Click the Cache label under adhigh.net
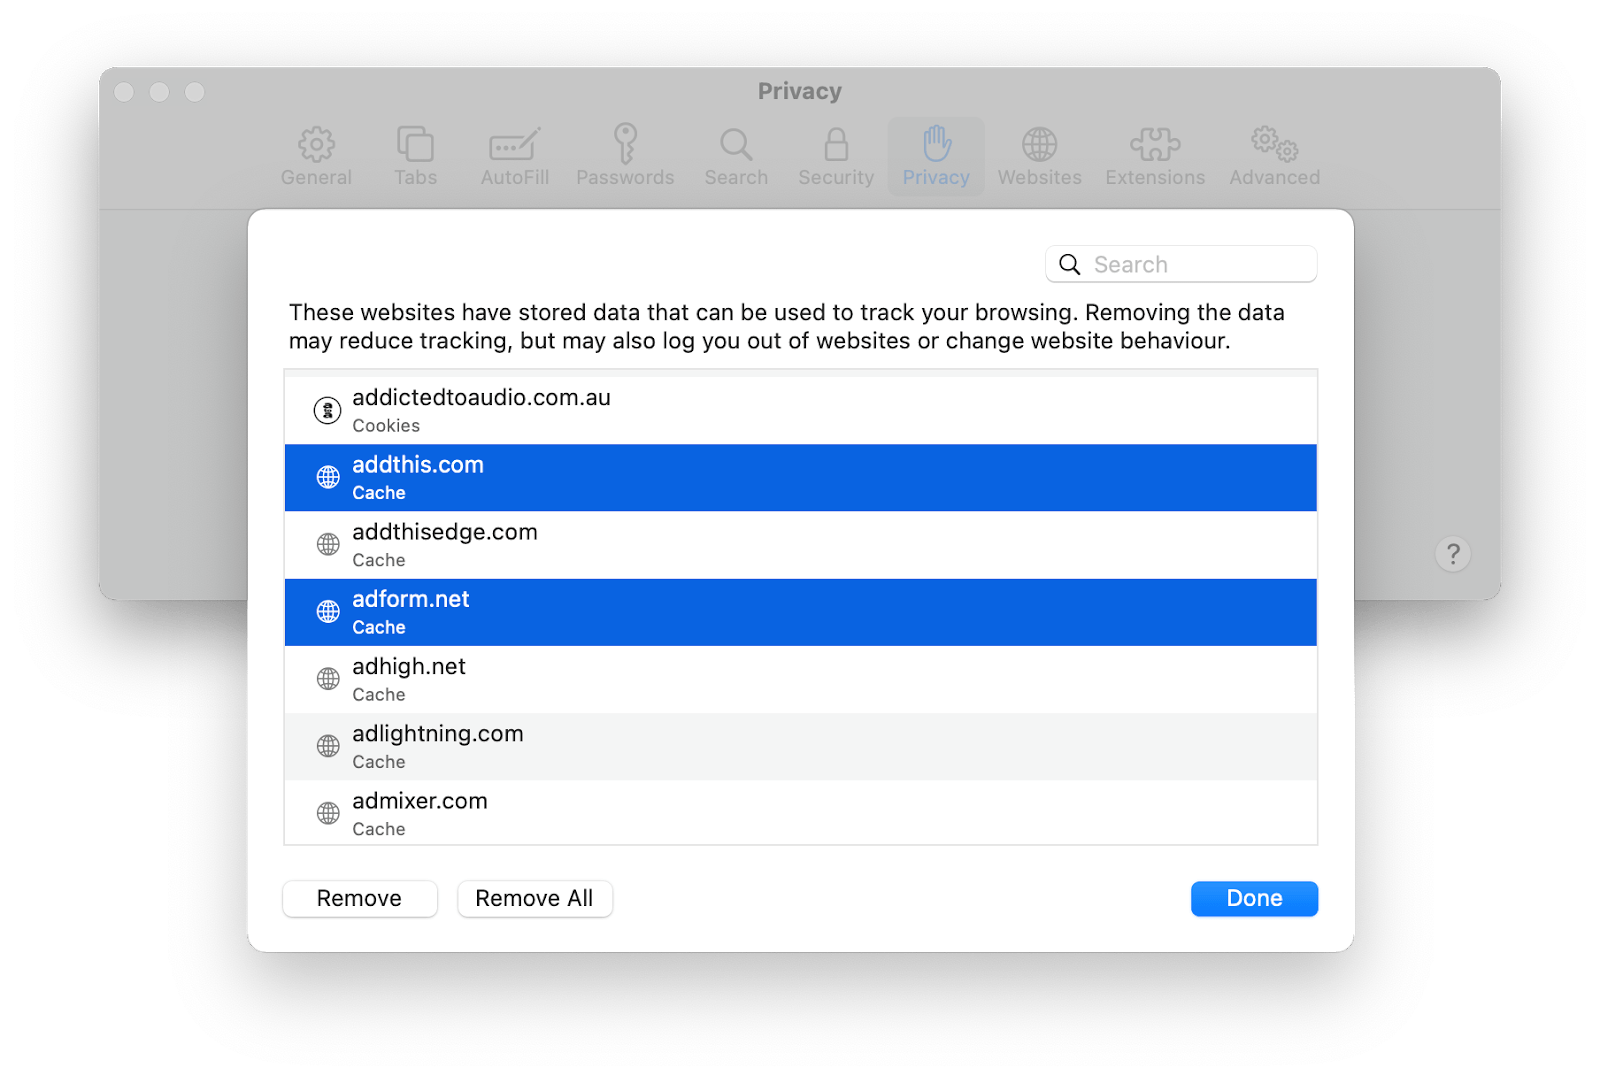This screenshot has height=1083, width=1600. click(x=379, y=695)
